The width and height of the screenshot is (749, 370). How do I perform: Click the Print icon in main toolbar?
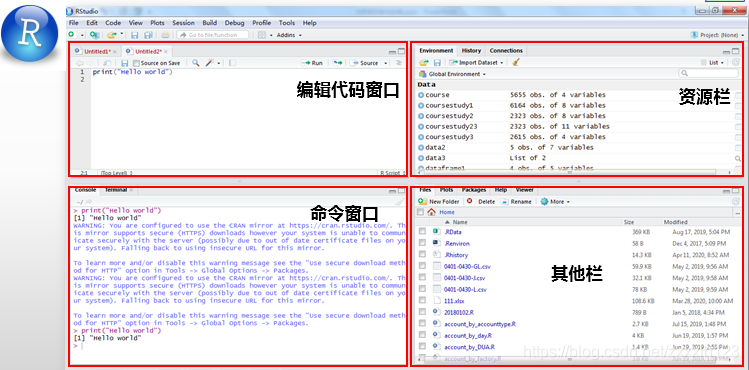tap(165, 35)
